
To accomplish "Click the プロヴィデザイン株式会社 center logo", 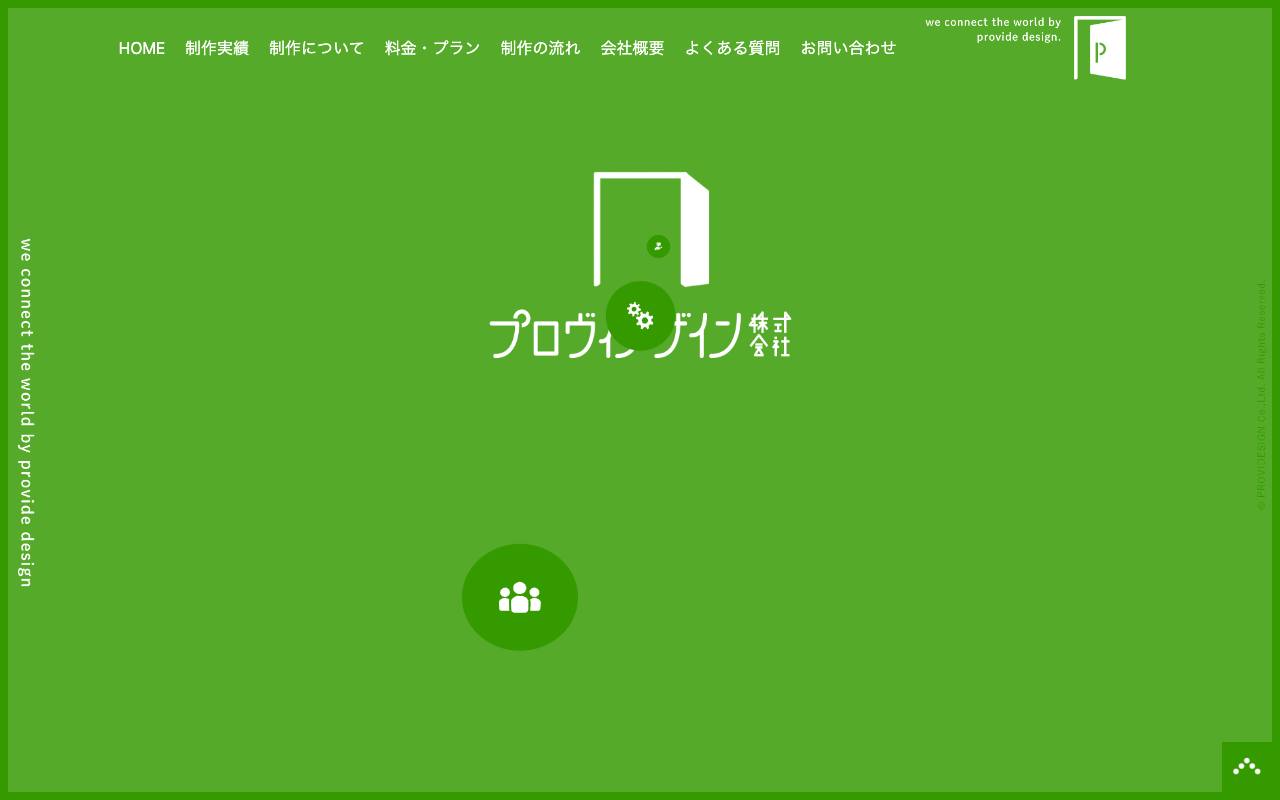I will 640,265.
